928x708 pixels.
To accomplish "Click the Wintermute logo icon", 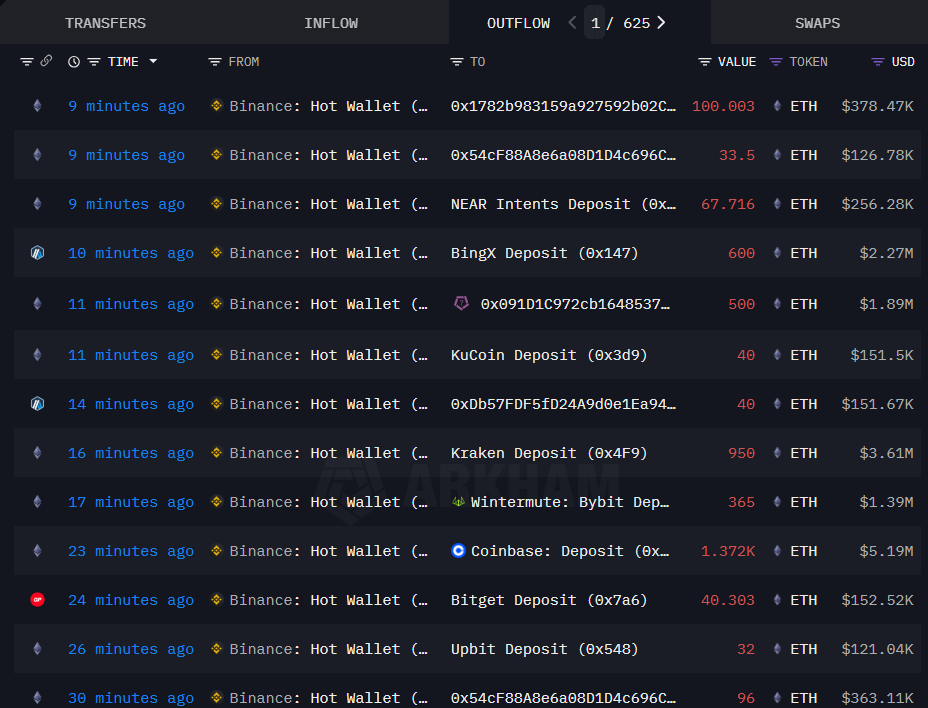I will point(458,501).
